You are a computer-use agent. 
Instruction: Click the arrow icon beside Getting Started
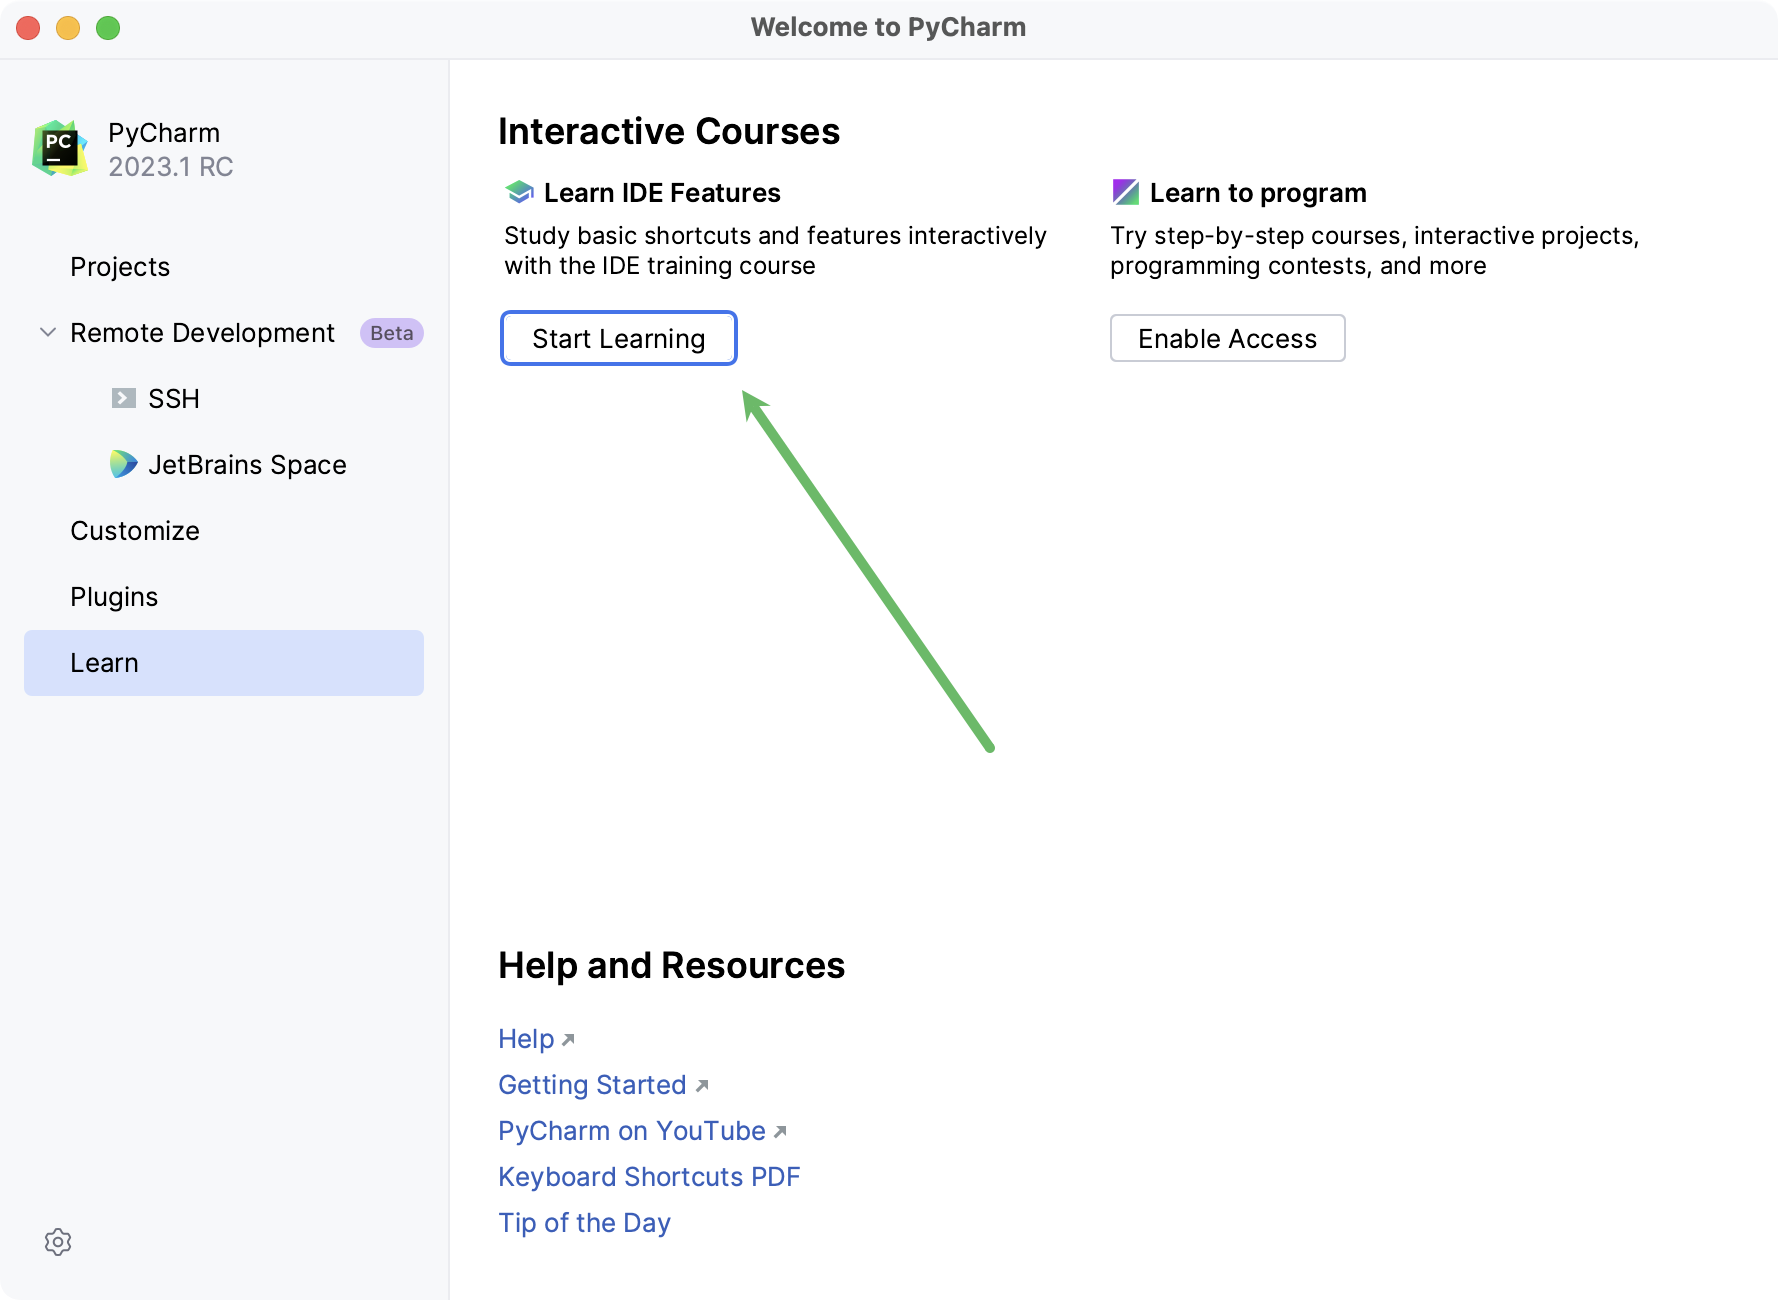[x=703, y=1086]
